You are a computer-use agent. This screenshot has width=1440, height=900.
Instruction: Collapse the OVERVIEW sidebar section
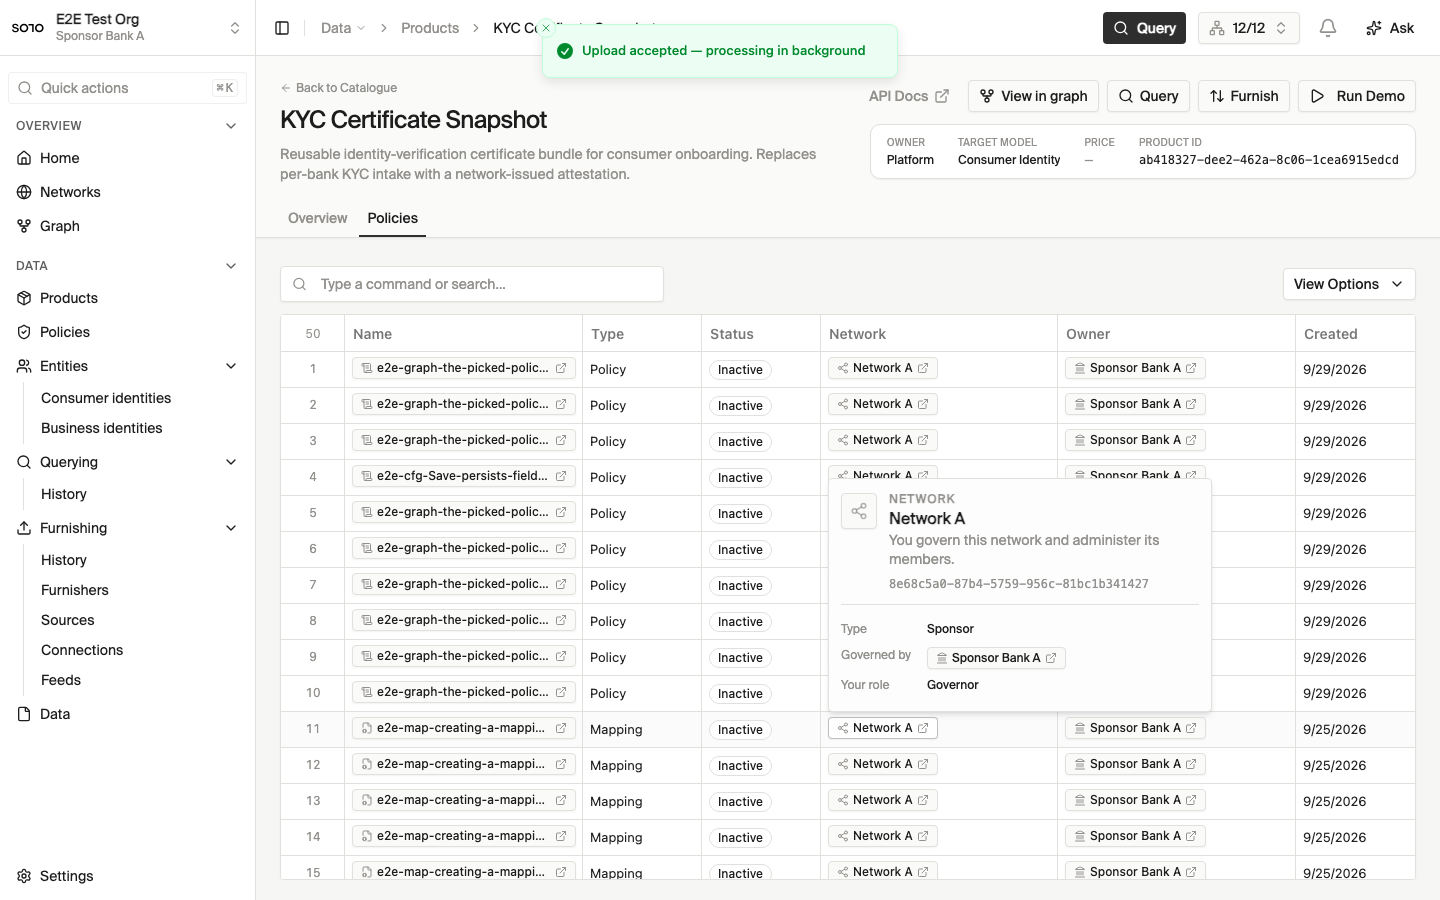231,126
